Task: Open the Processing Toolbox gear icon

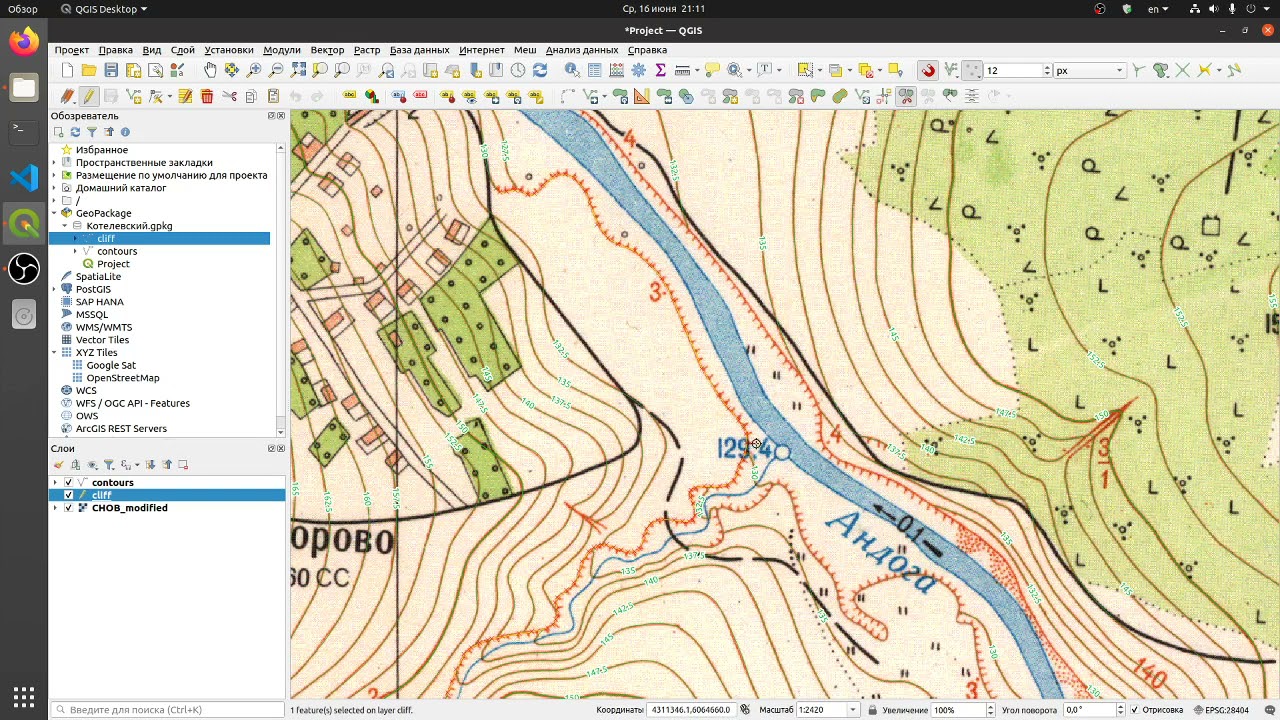Action: pos(639,70)
